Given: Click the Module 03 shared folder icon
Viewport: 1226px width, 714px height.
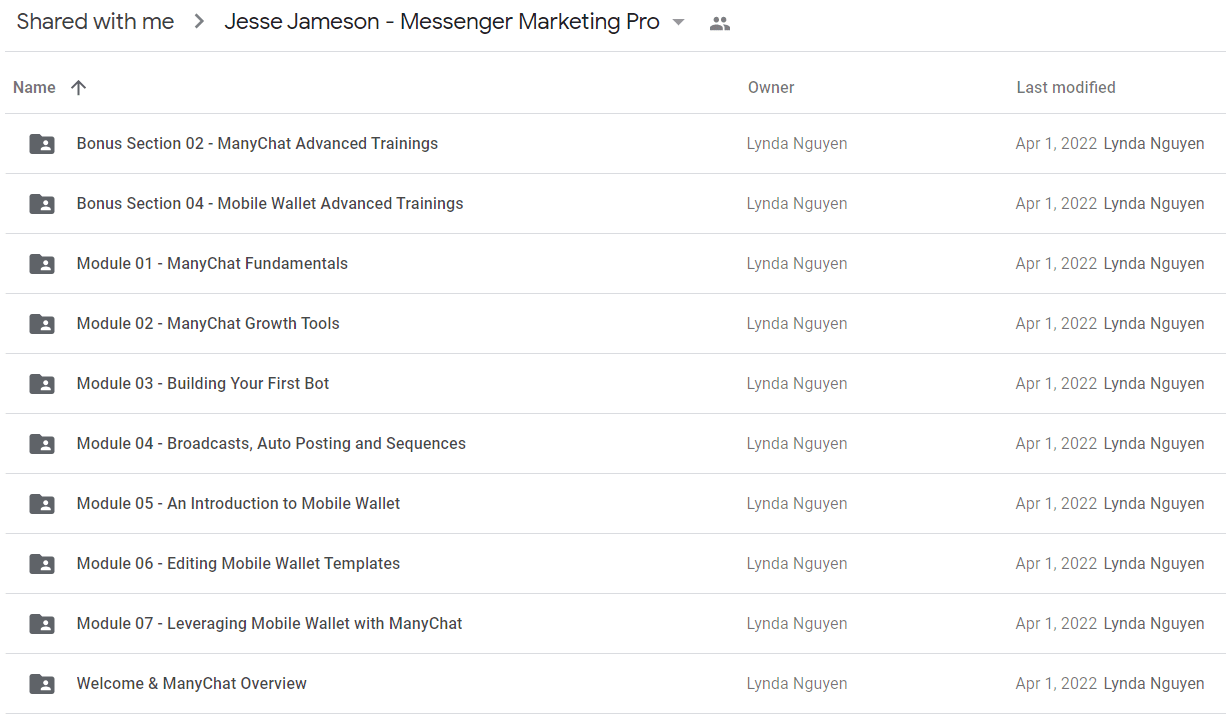Looking at the screenshot, I should point(42,384).
